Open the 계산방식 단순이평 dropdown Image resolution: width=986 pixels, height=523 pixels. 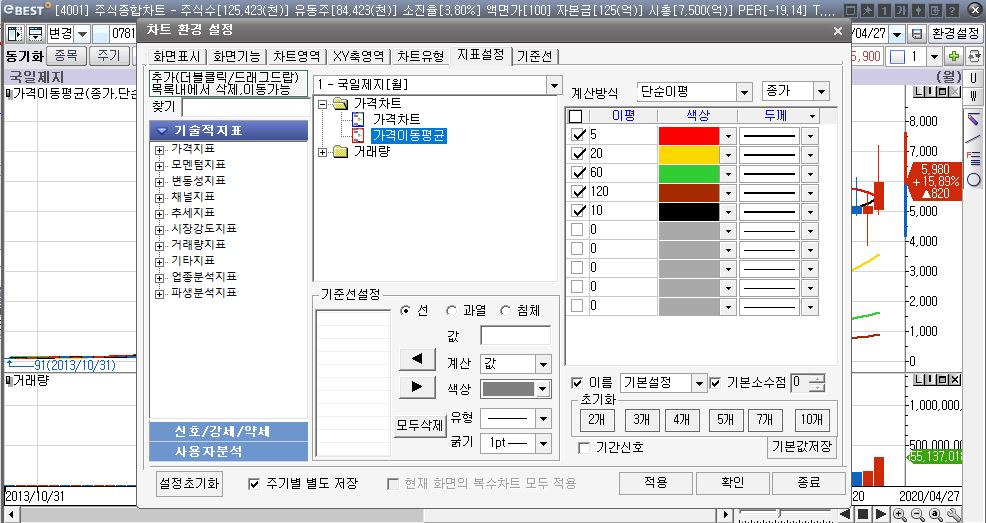pos(745,92)
